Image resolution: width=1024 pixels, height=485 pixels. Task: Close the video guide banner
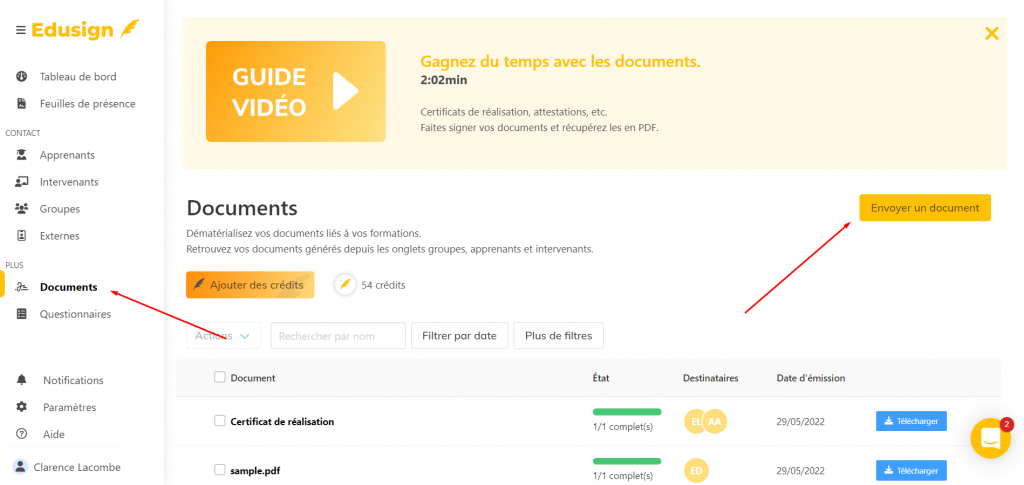click(991, 33)
